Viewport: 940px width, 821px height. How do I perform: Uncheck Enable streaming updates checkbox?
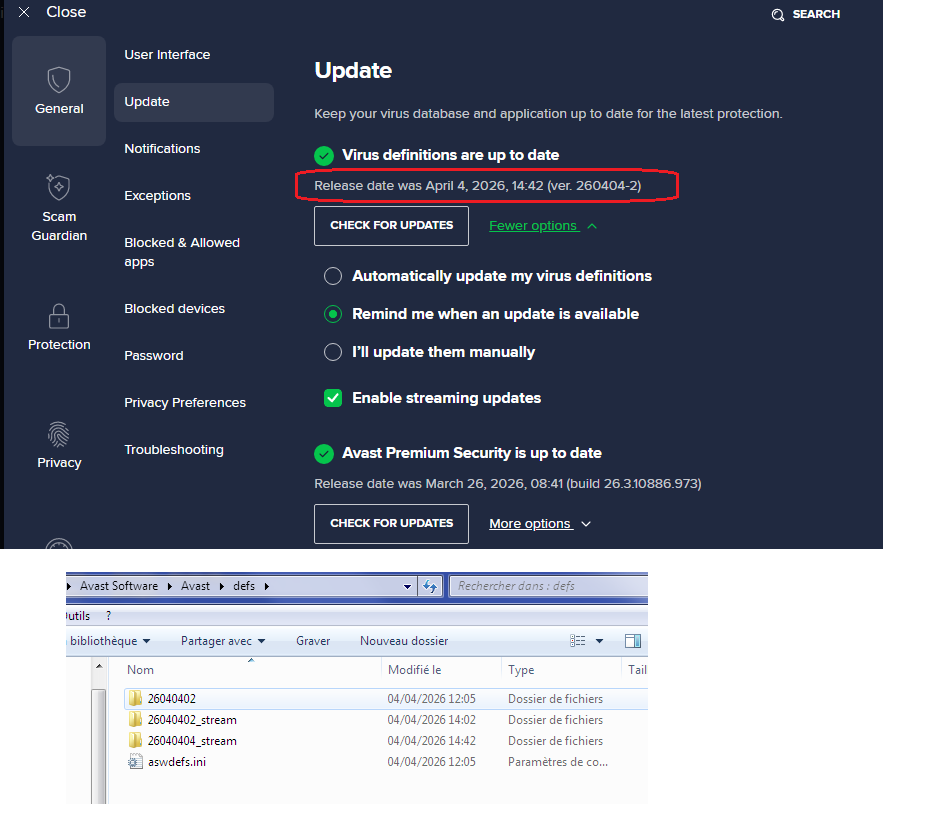coord(333,398)
